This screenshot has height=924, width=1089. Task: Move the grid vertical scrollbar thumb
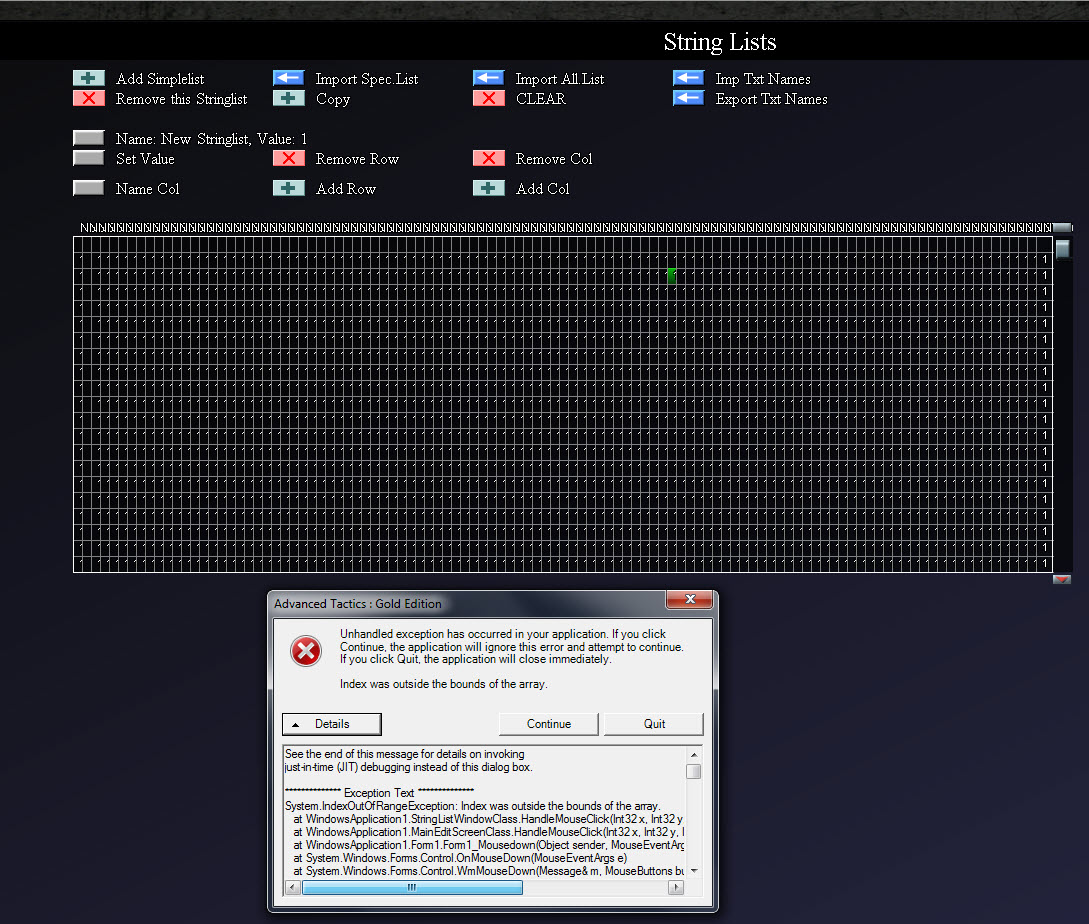point(1063,249)
